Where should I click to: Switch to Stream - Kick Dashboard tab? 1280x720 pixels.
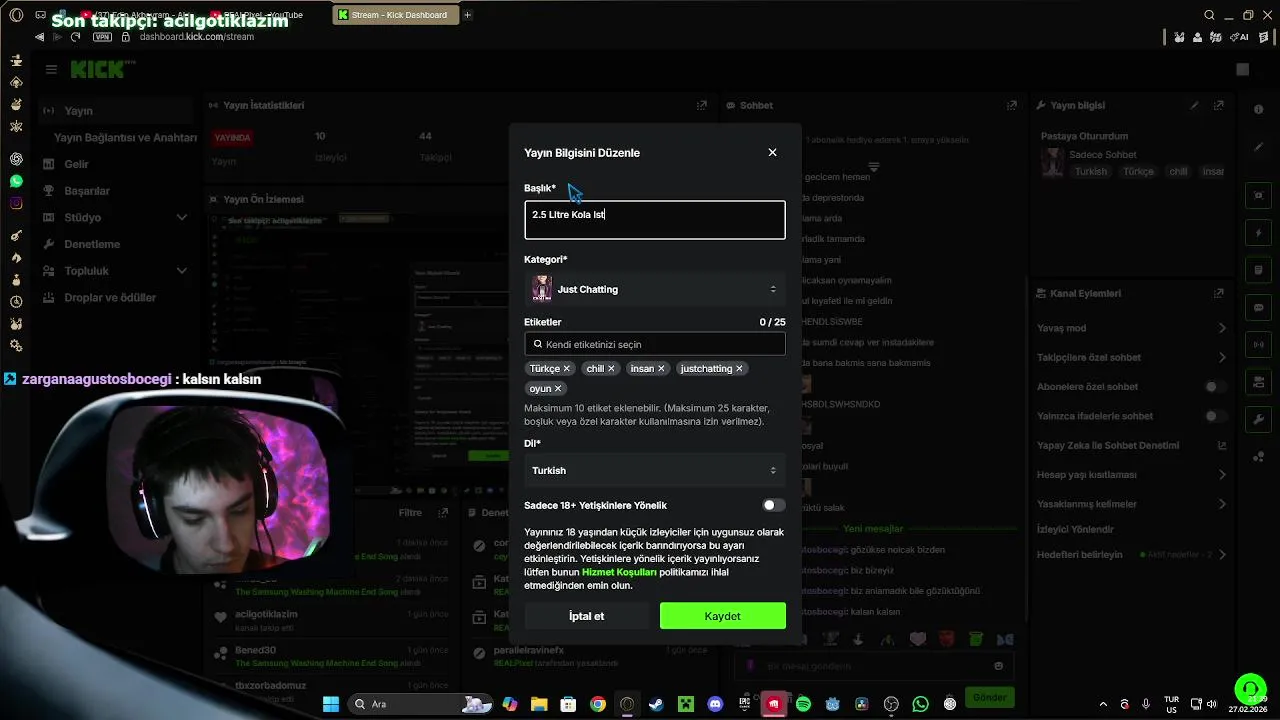coord(395,15)
